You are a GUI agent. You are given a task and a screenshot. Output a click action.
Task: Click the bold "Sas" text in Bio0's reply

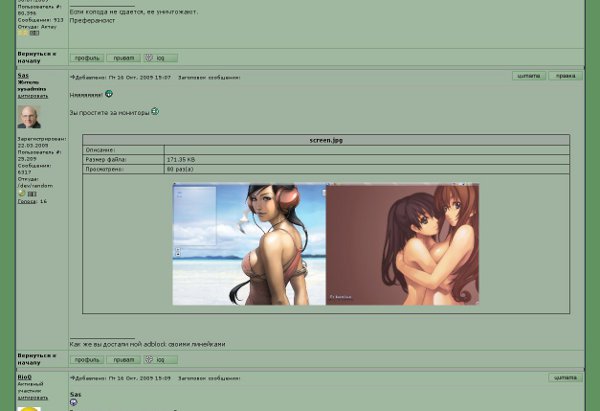[x=75, y=394]
